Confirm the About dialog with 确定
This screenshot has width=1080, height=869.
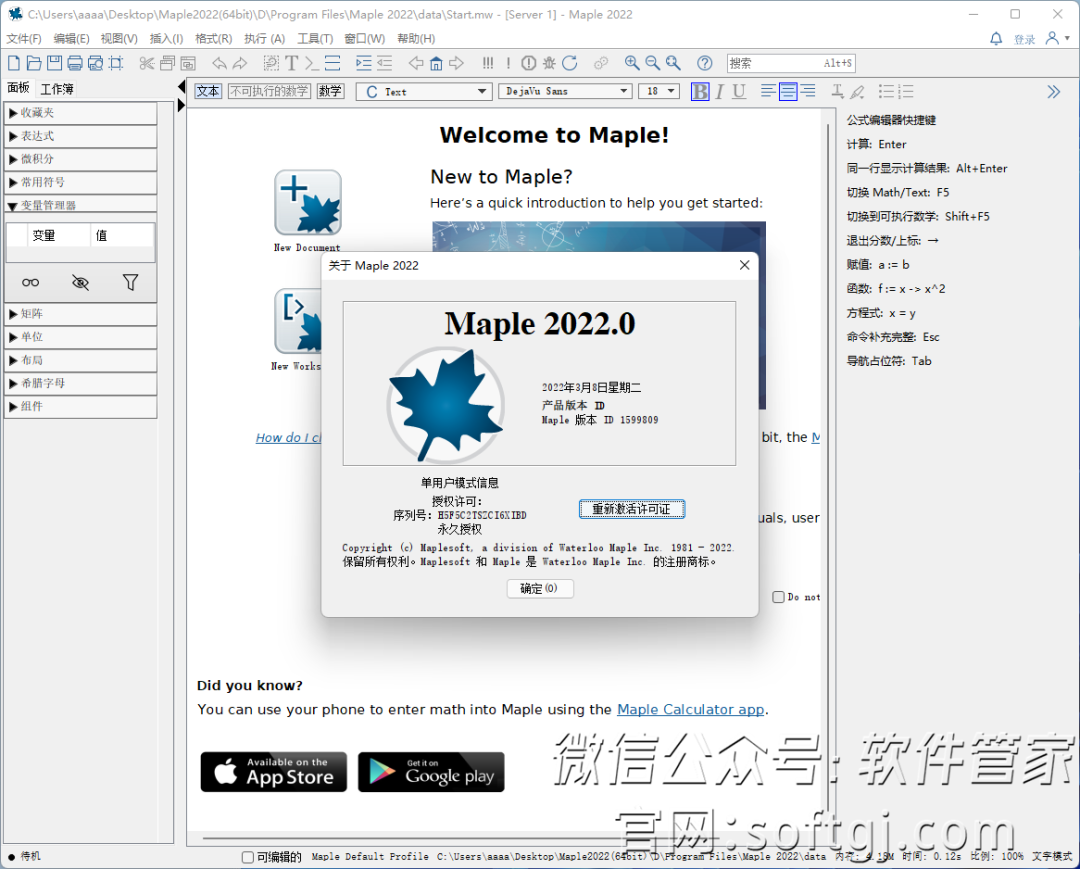click(540, 589)
